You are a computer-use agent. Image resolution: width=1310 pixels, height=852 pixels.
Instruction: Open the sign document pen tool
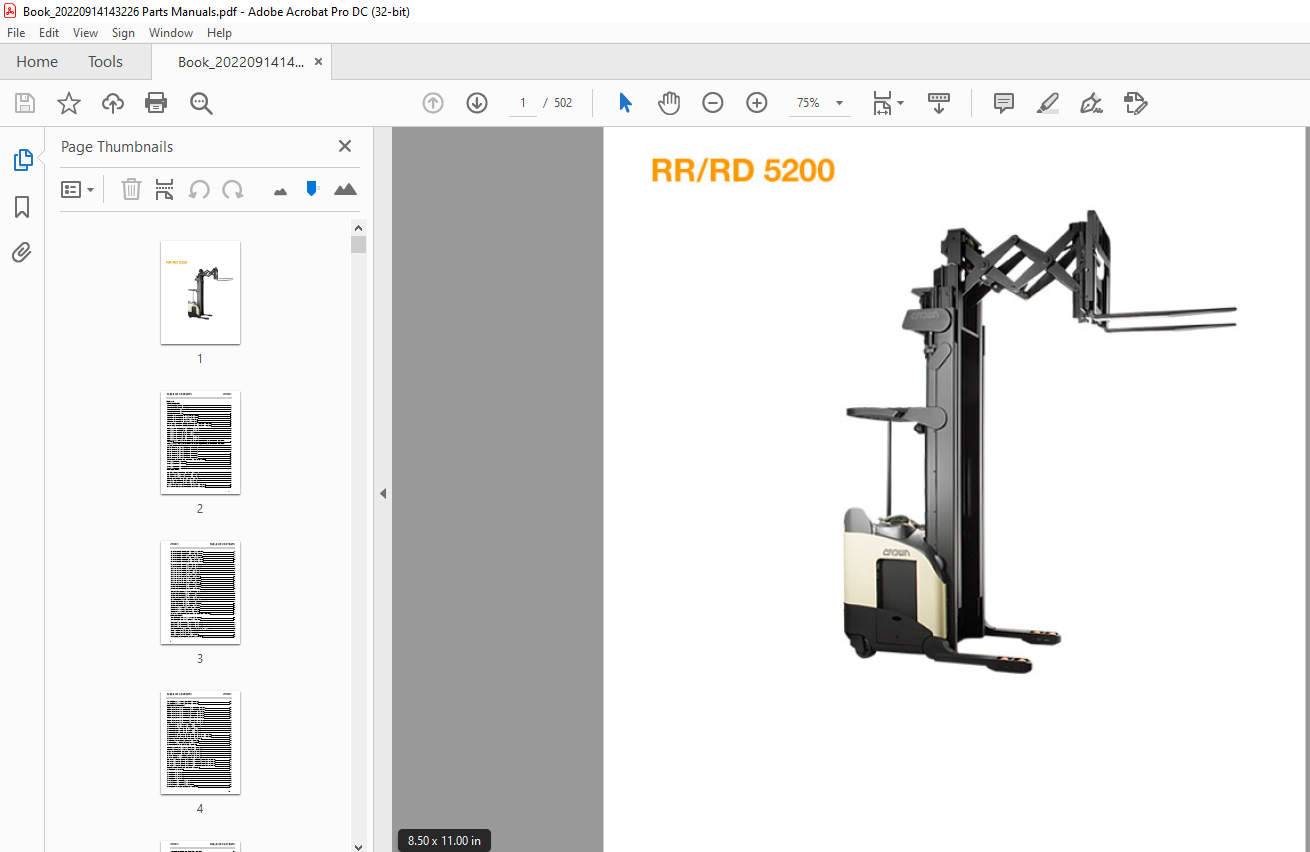1092,103
